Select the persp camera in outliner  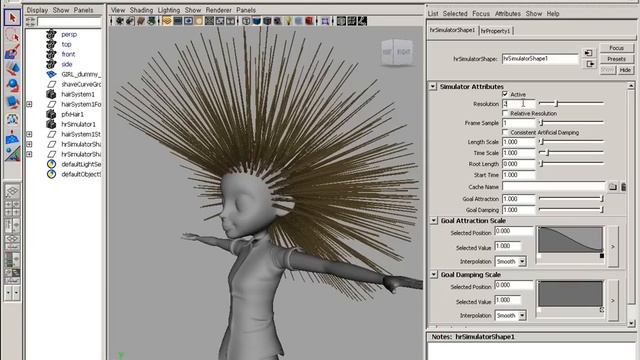coord(69,34)
